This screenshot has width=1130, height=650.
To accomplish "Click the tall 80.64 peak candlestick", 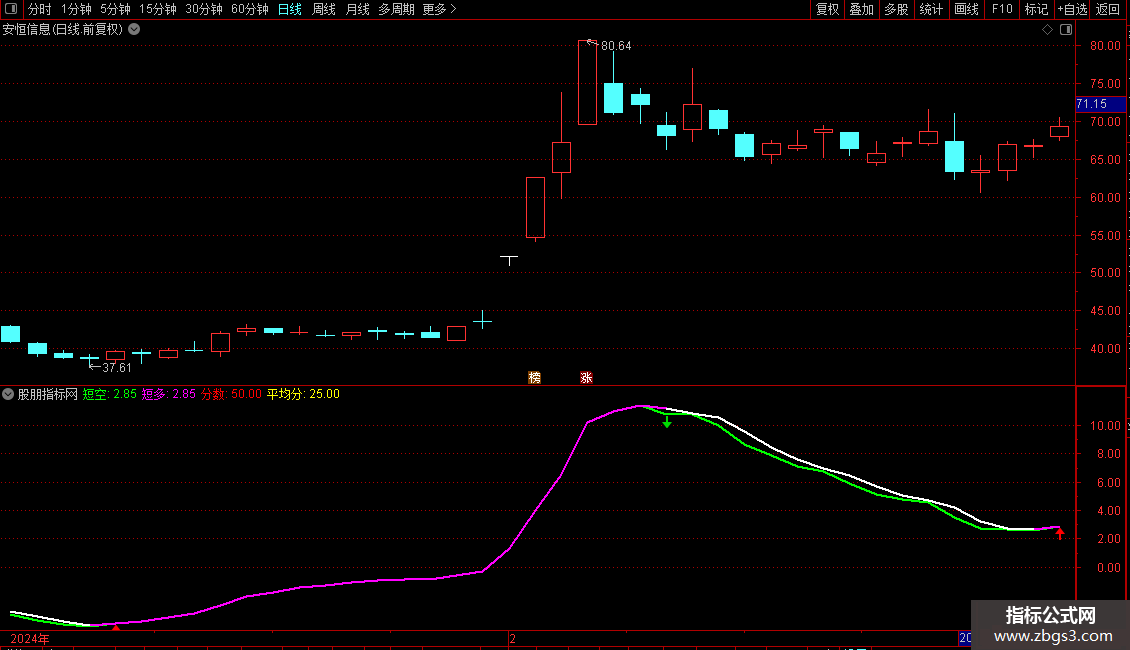I will point(587,82).
